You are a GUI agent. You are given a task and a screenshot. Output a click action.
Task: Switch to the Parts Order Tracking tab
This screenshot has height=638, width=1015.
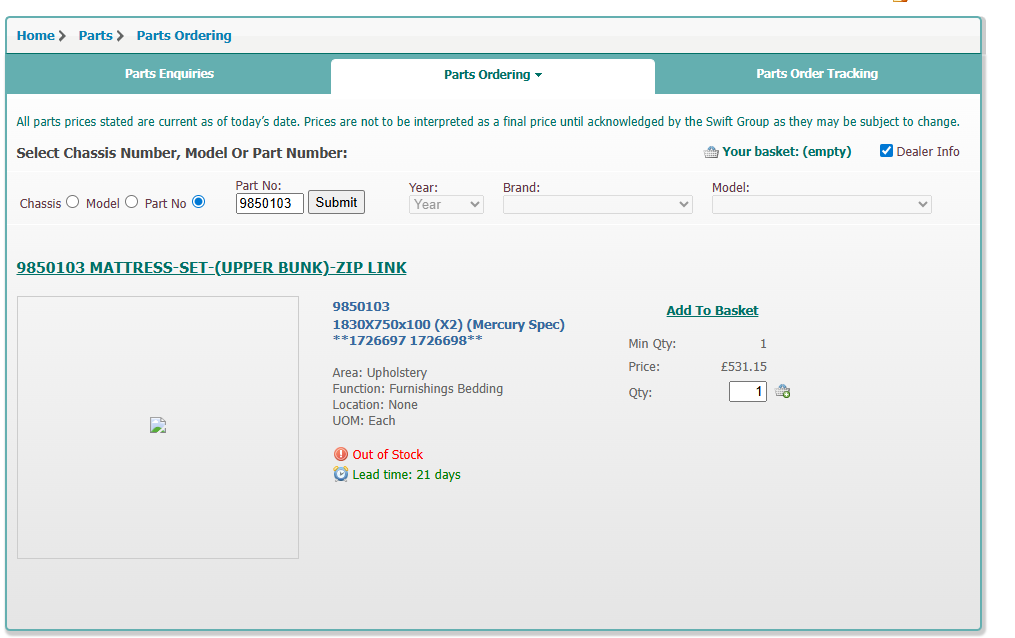(x=817, y=74)
